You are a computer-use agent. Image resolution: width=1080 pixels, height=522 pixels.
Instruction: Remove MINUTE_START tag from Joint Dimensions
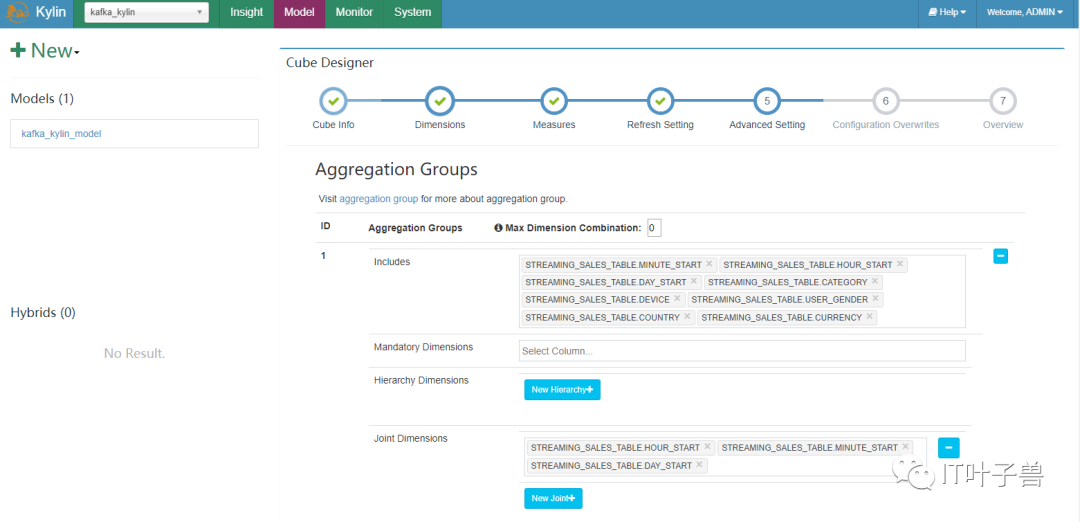tap(905, 447)
